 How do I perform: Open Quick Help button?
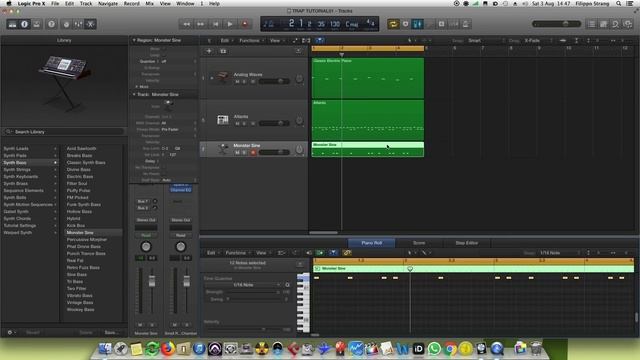coord(51,24)
